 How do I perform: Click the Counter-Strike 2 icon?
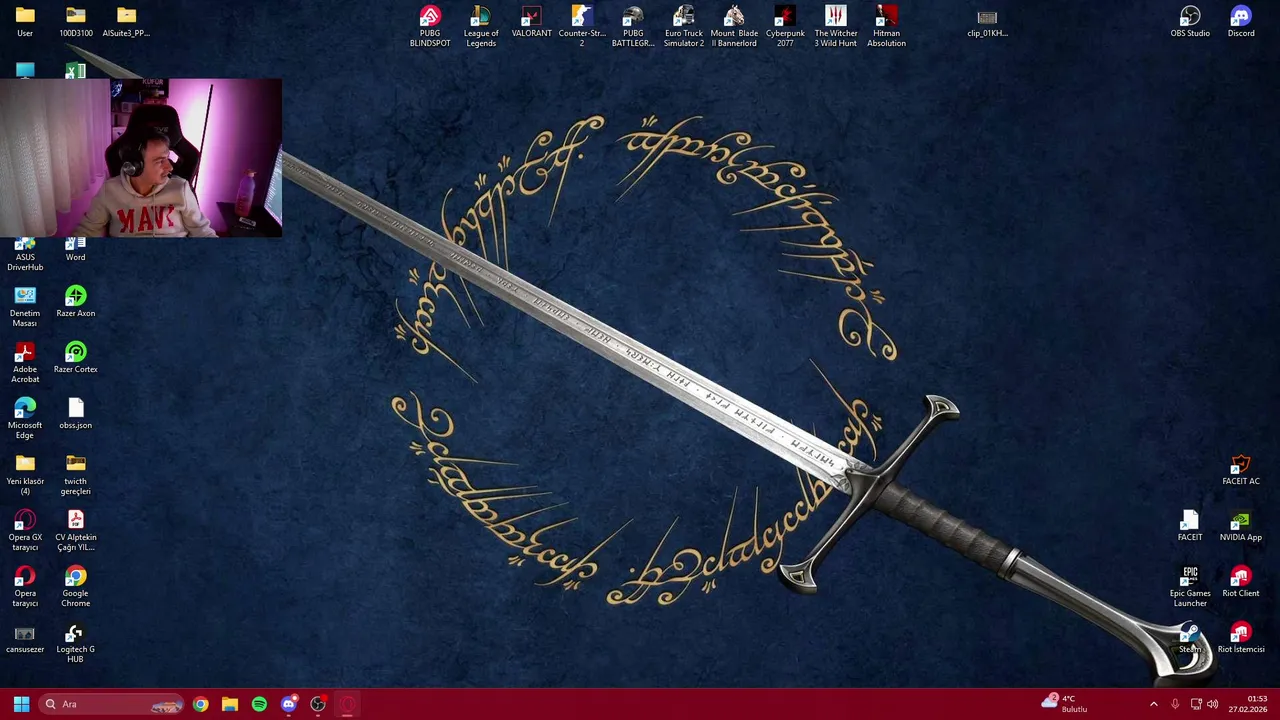click(582, 26)
